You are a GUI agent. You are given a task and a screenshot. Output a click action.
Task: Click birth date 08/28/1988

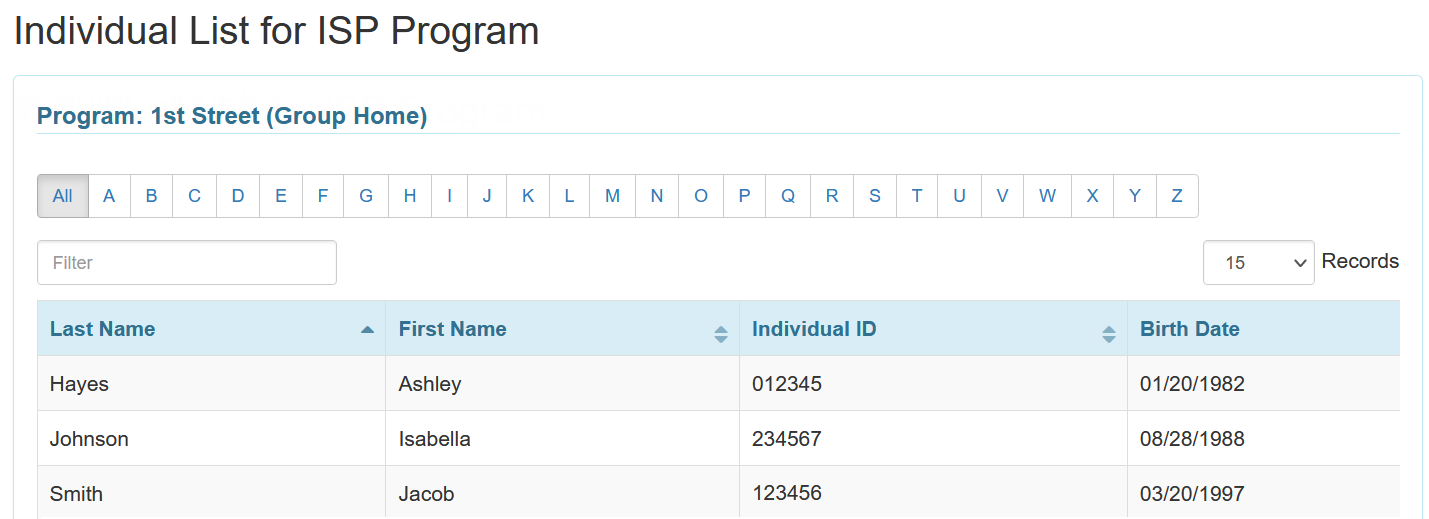point(1192,439)
